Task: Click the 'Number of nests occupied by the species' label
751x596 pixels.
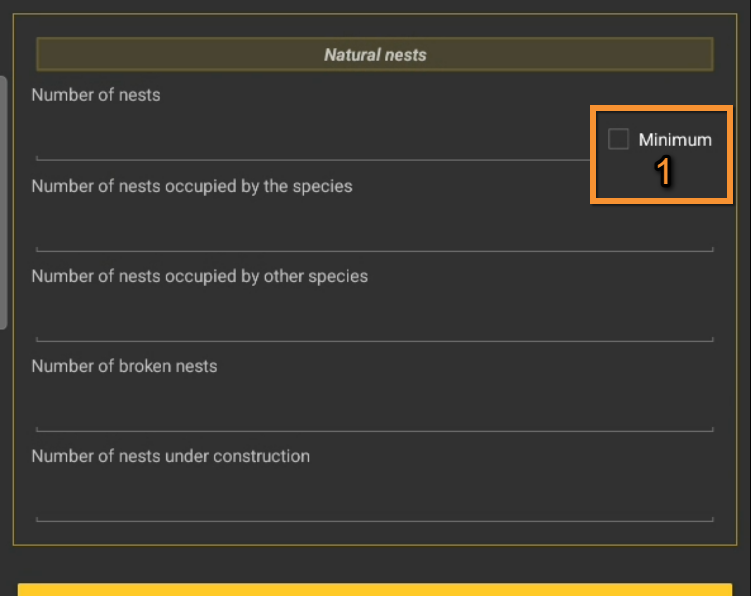Action: (x=192, y=186)
